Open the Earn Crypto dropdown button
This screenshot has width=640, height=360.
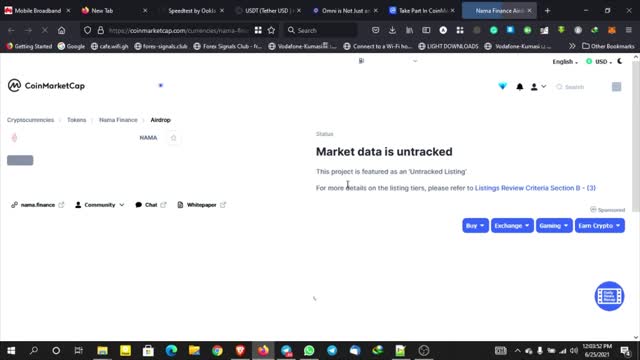pyautogui.click(x=599, y=226)
